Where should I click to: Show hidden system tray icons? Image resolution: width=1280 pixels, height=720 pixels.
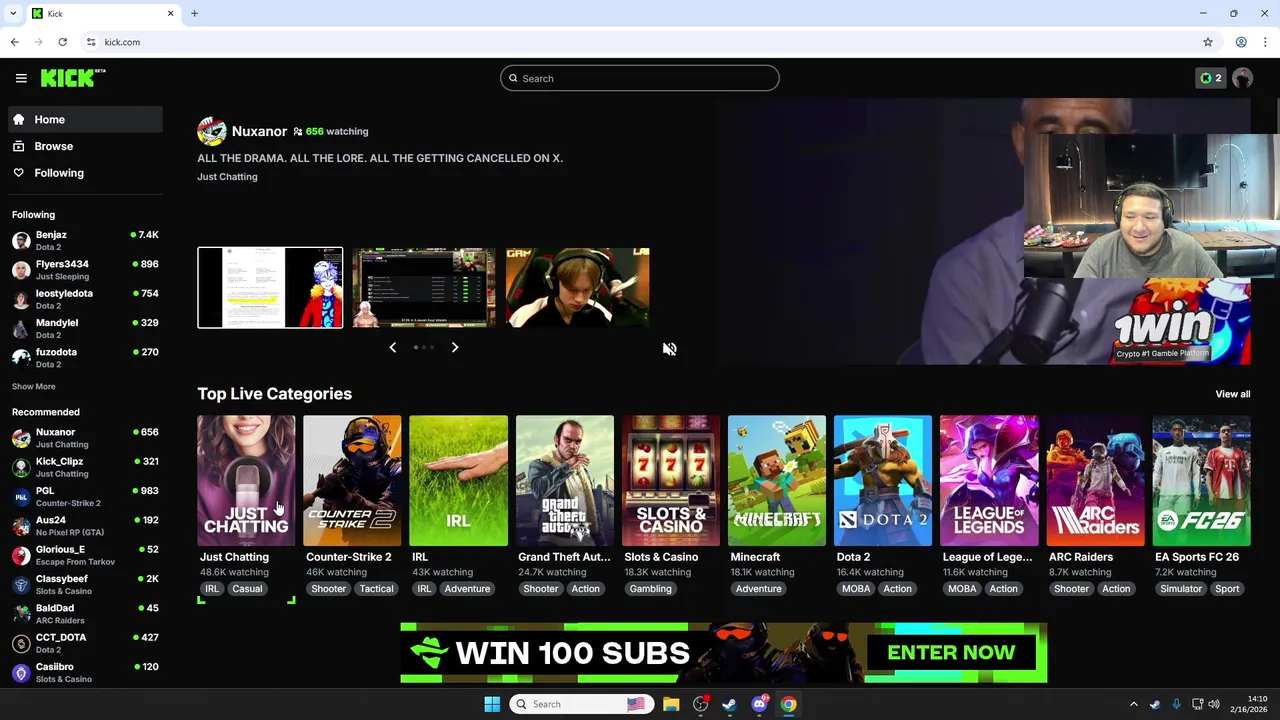pyautogui.click(x=1133, y=704)
